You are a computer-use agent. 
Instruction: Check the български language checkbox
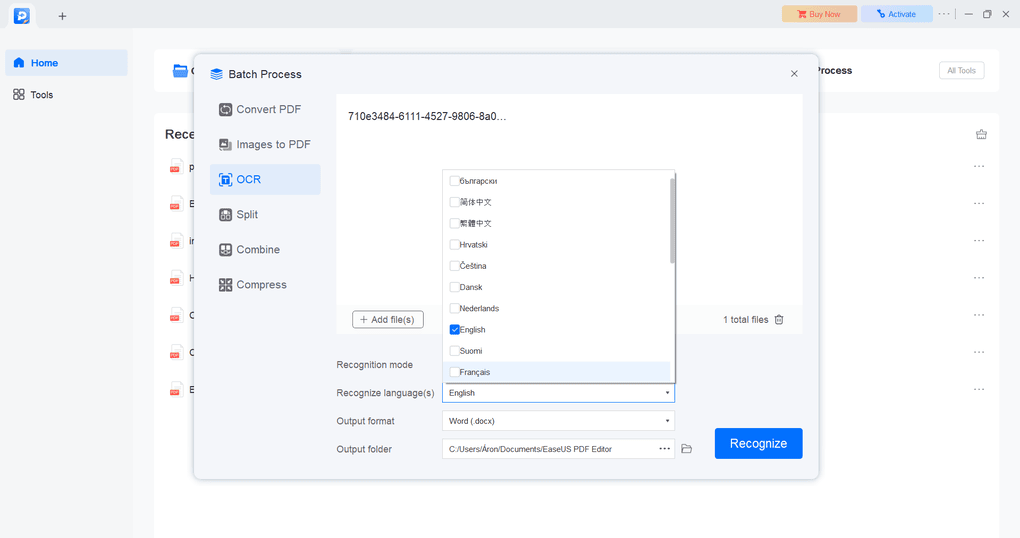coord(454,181)
